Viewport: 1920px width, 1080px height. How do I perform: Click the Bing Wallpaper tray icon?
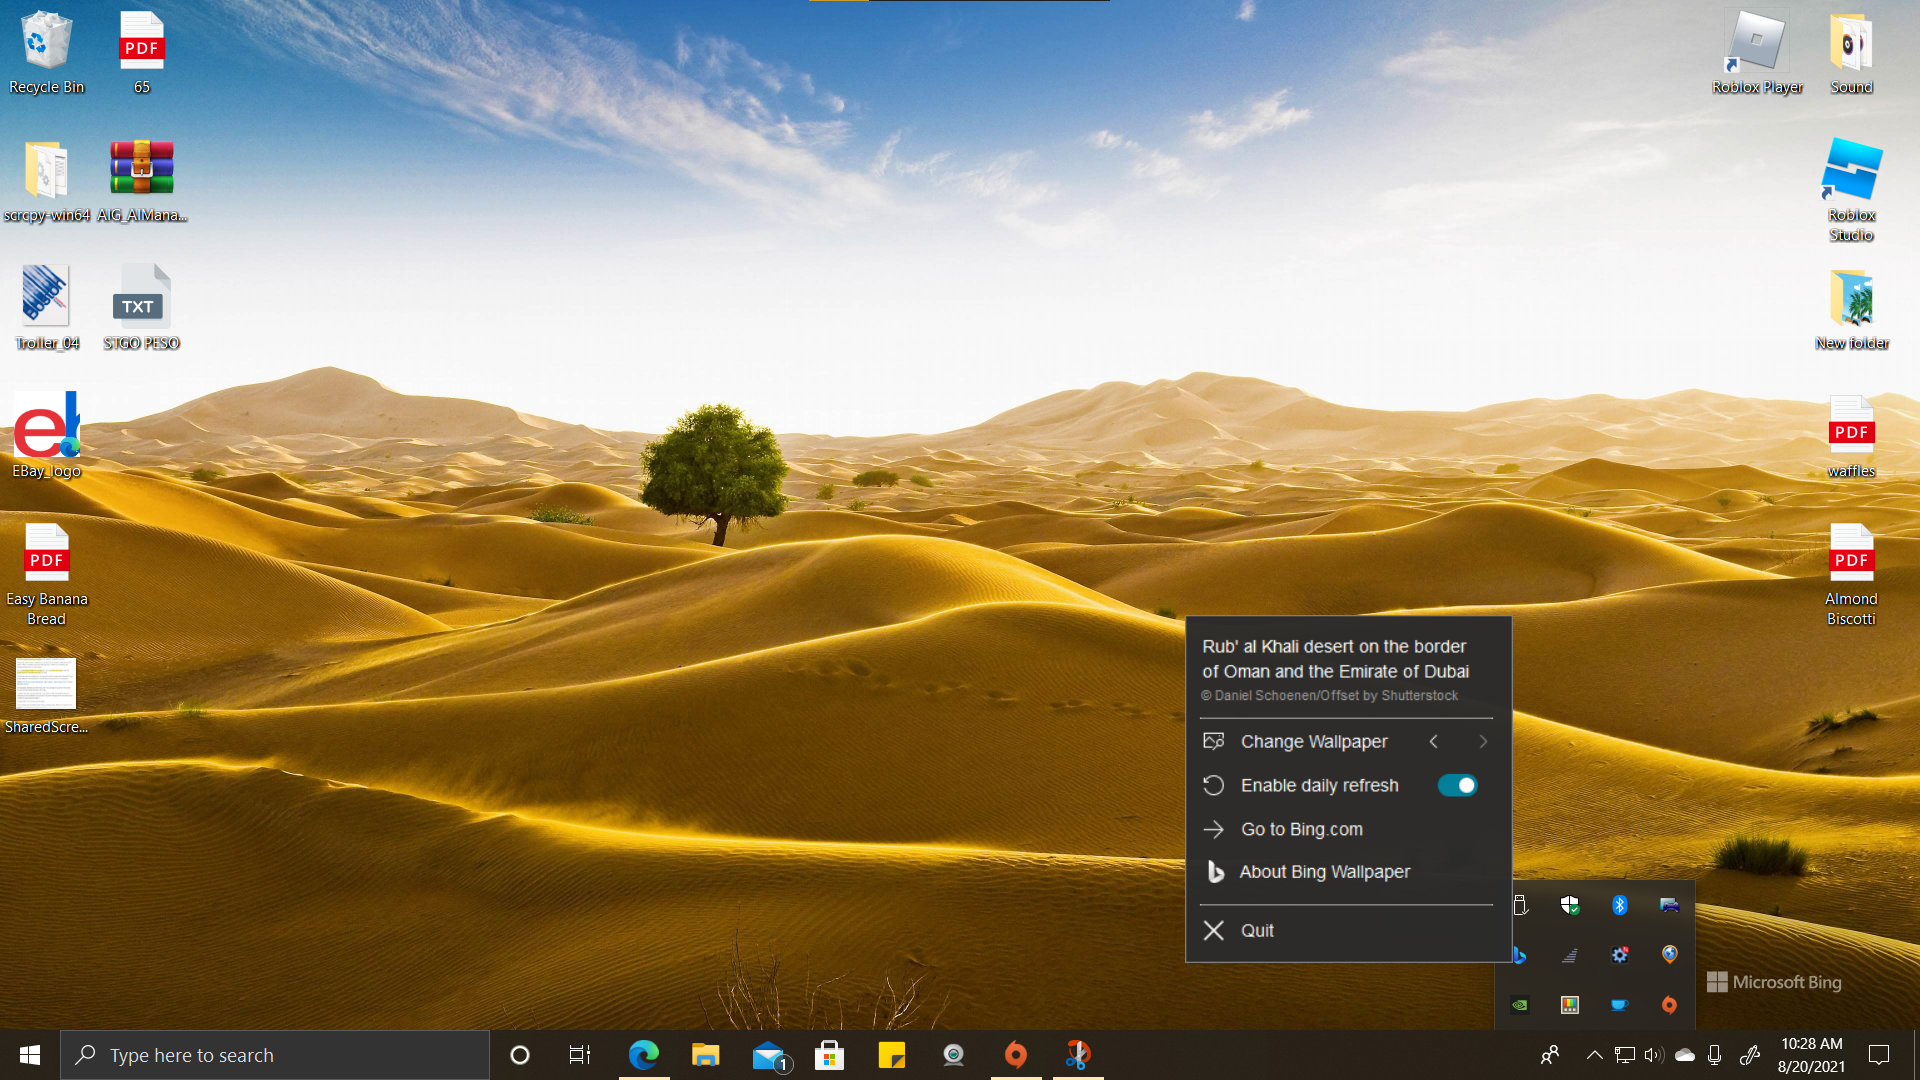pos(1519,955)
